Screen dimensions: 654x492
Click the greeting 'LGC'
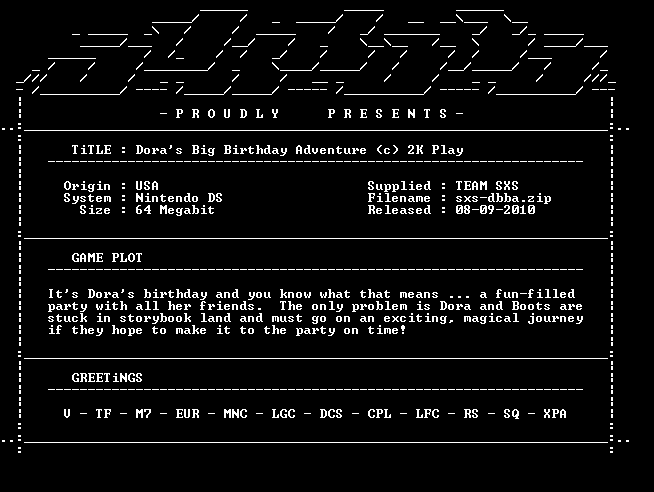(x=283, y=414)
